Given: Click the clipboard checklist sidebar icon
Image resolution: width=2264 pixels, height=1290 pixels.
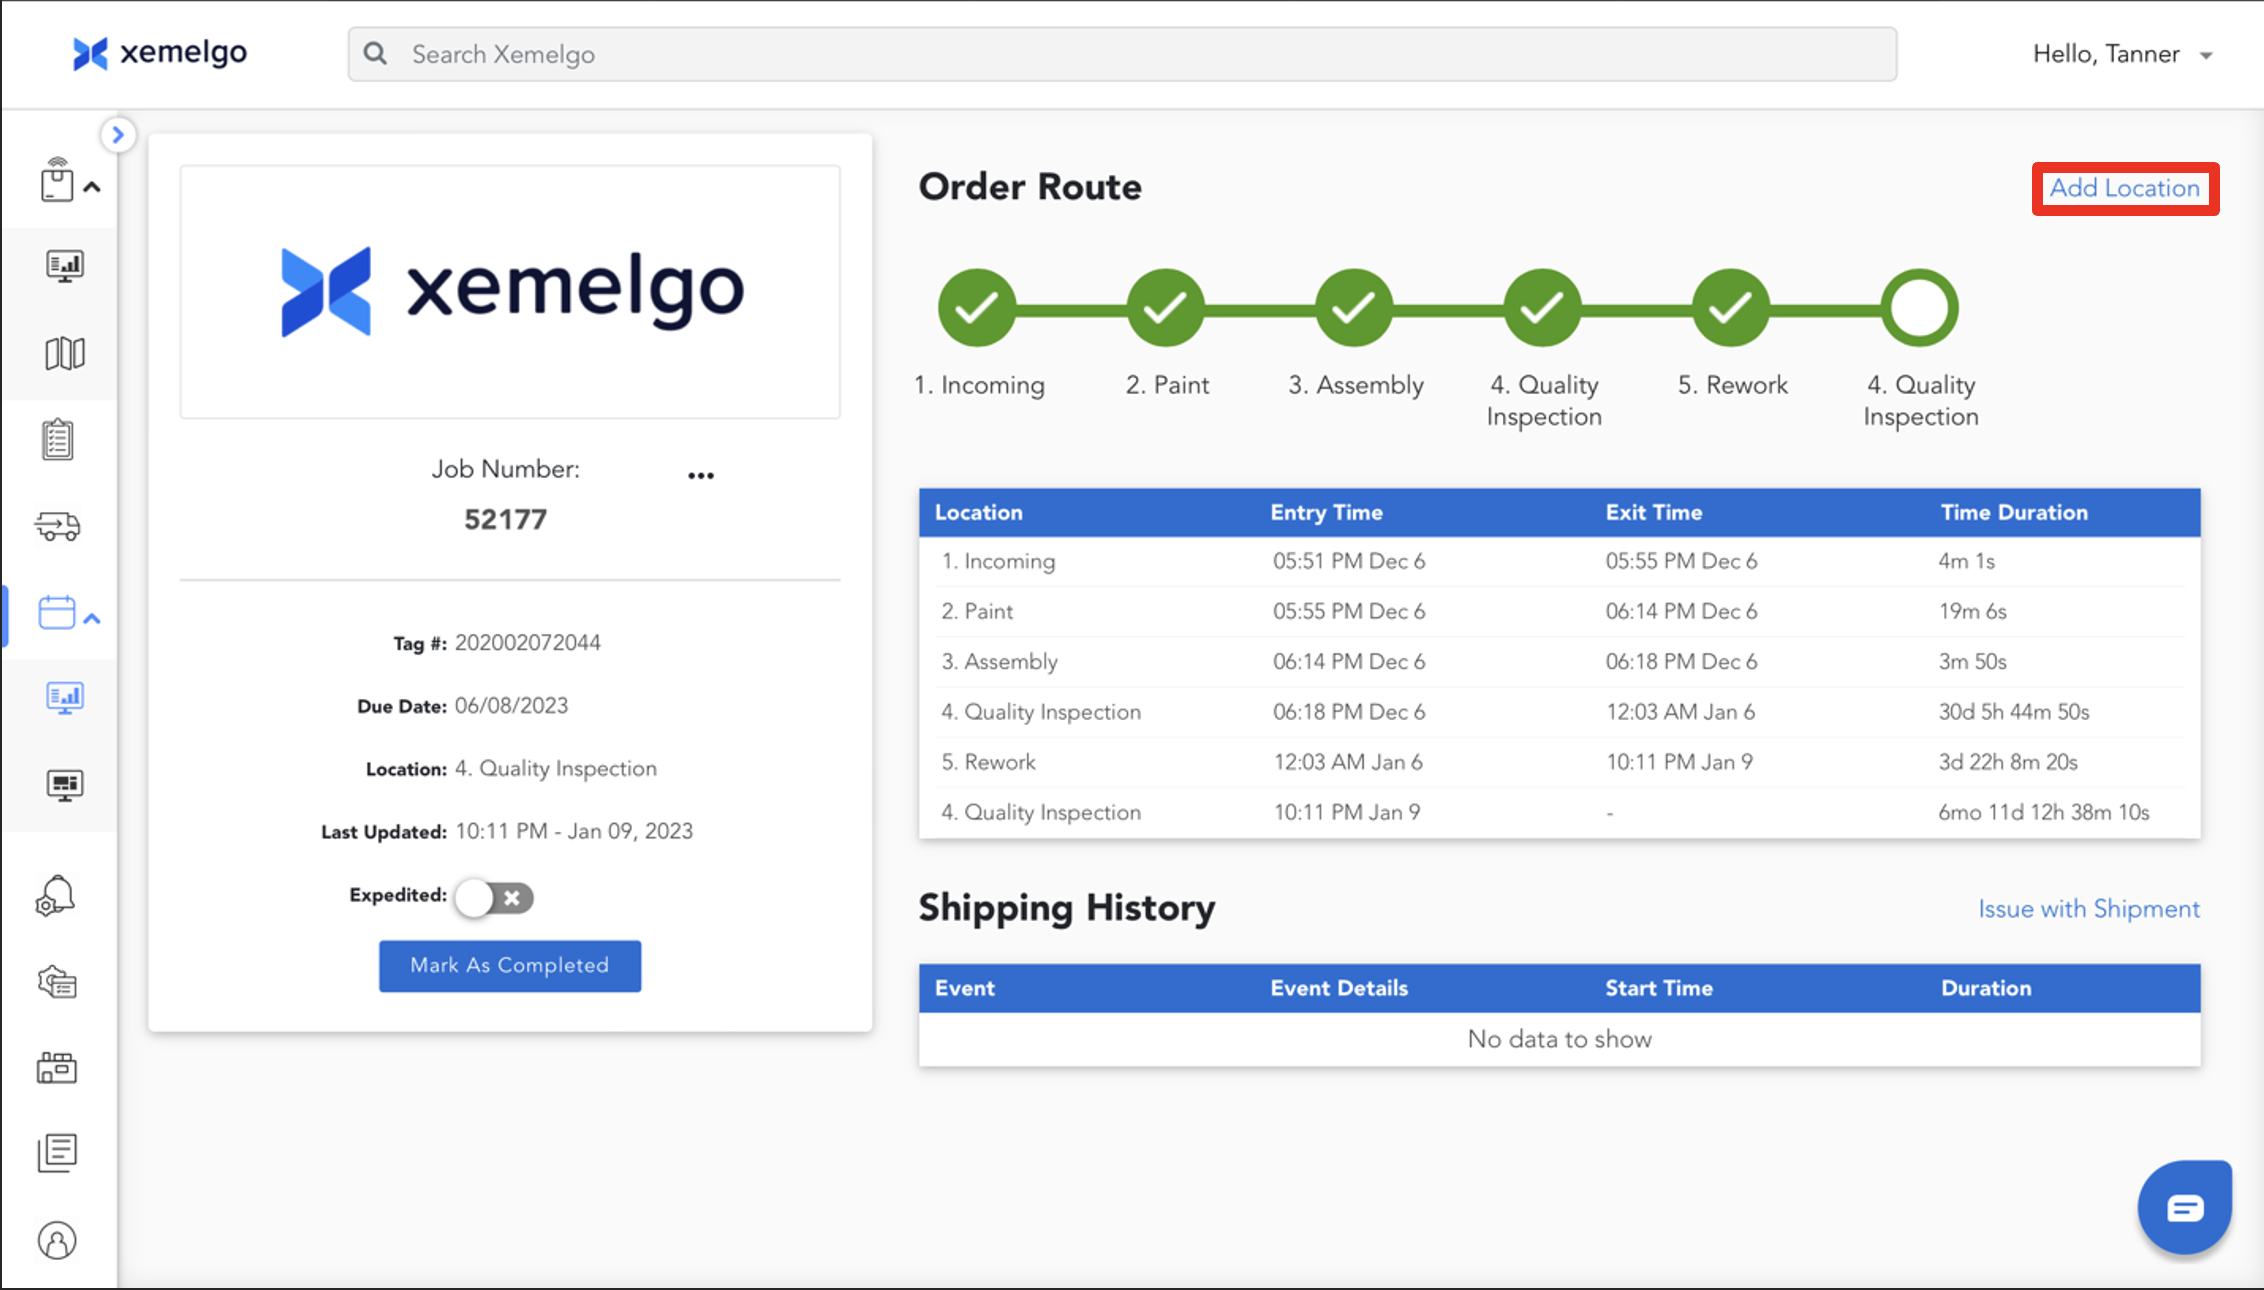Looking at the screenshot, I should (58, 439).
